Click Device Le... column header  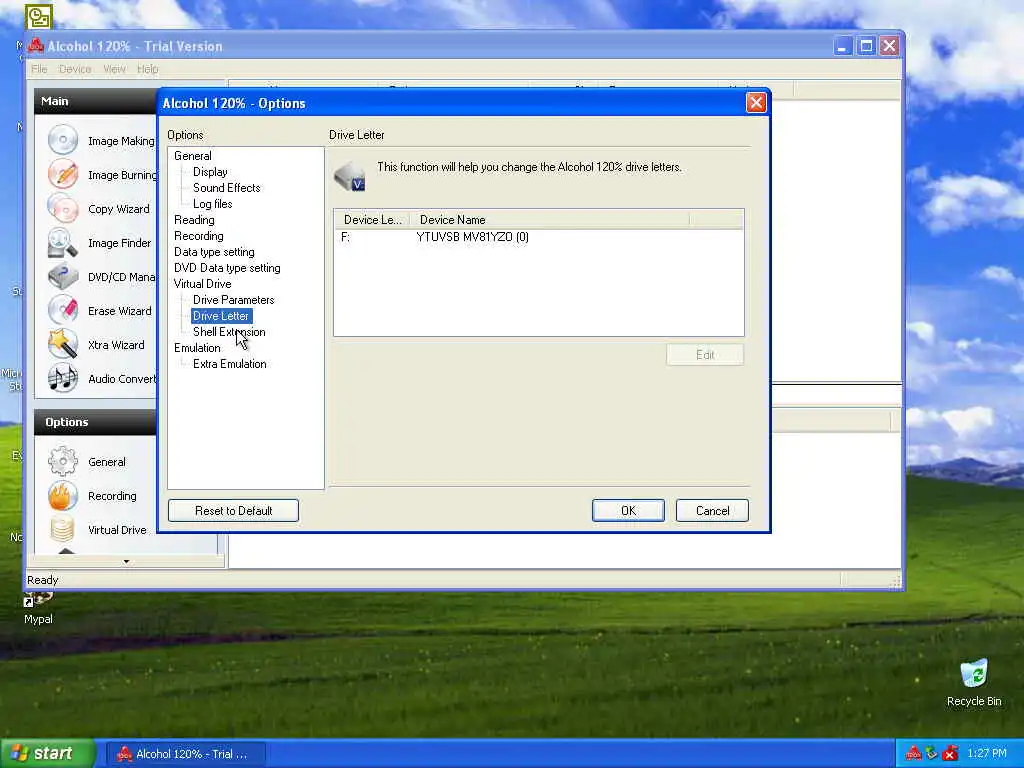(x=372, y=219)
